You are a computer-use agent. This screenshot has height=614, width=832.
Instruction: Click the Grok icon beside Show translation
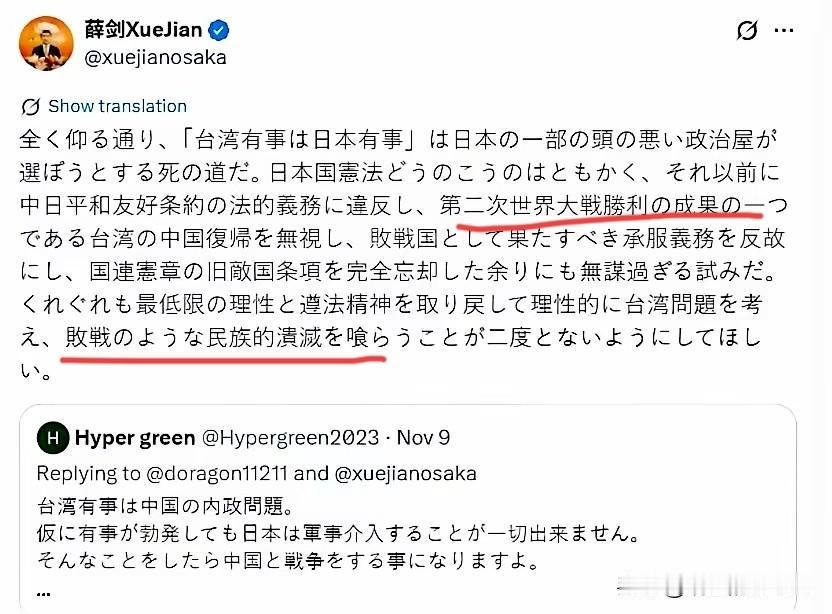(30, 107)
